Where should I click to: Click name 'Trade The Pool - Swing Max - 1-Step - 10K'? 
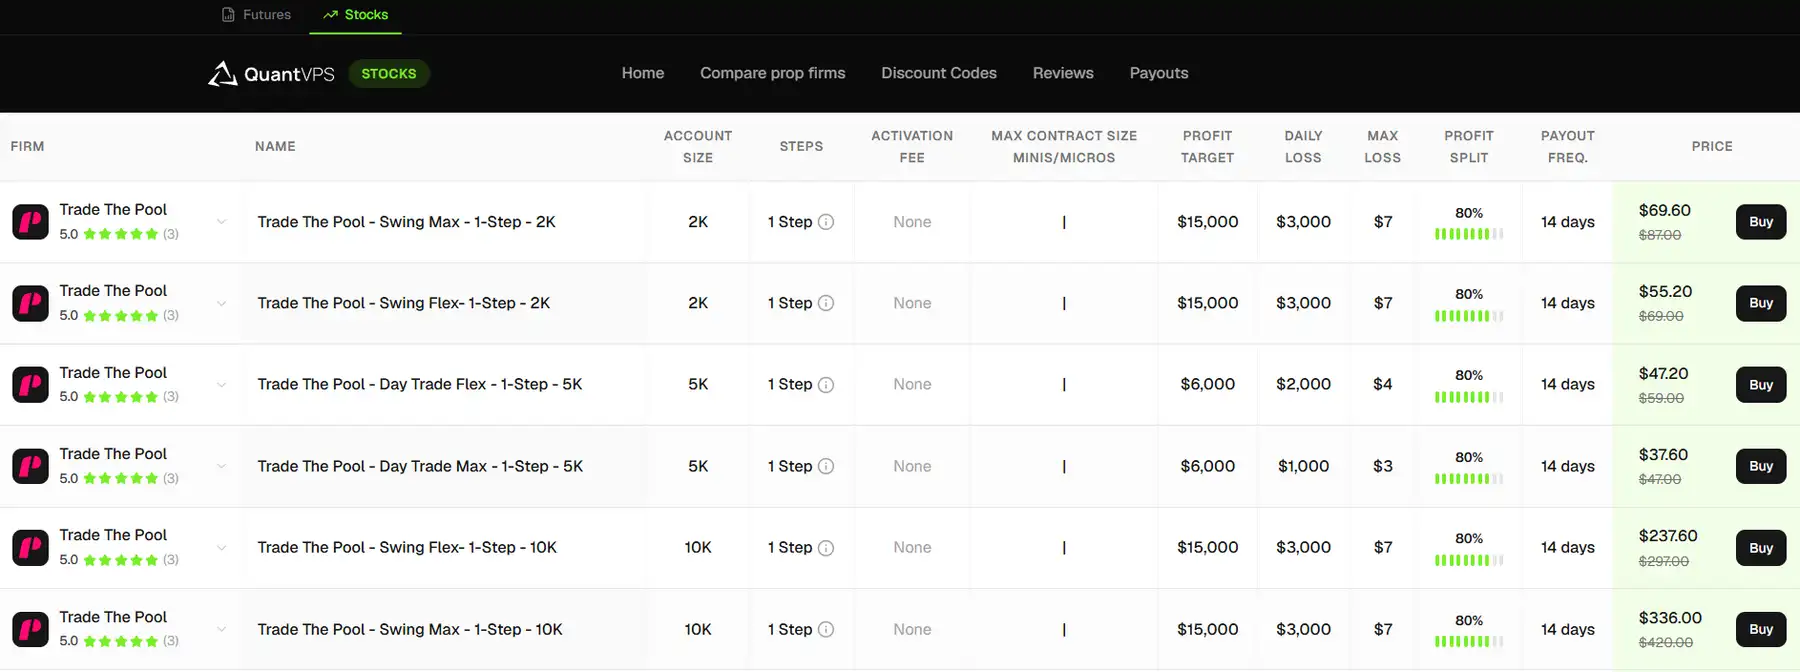(x=410, y=629)
